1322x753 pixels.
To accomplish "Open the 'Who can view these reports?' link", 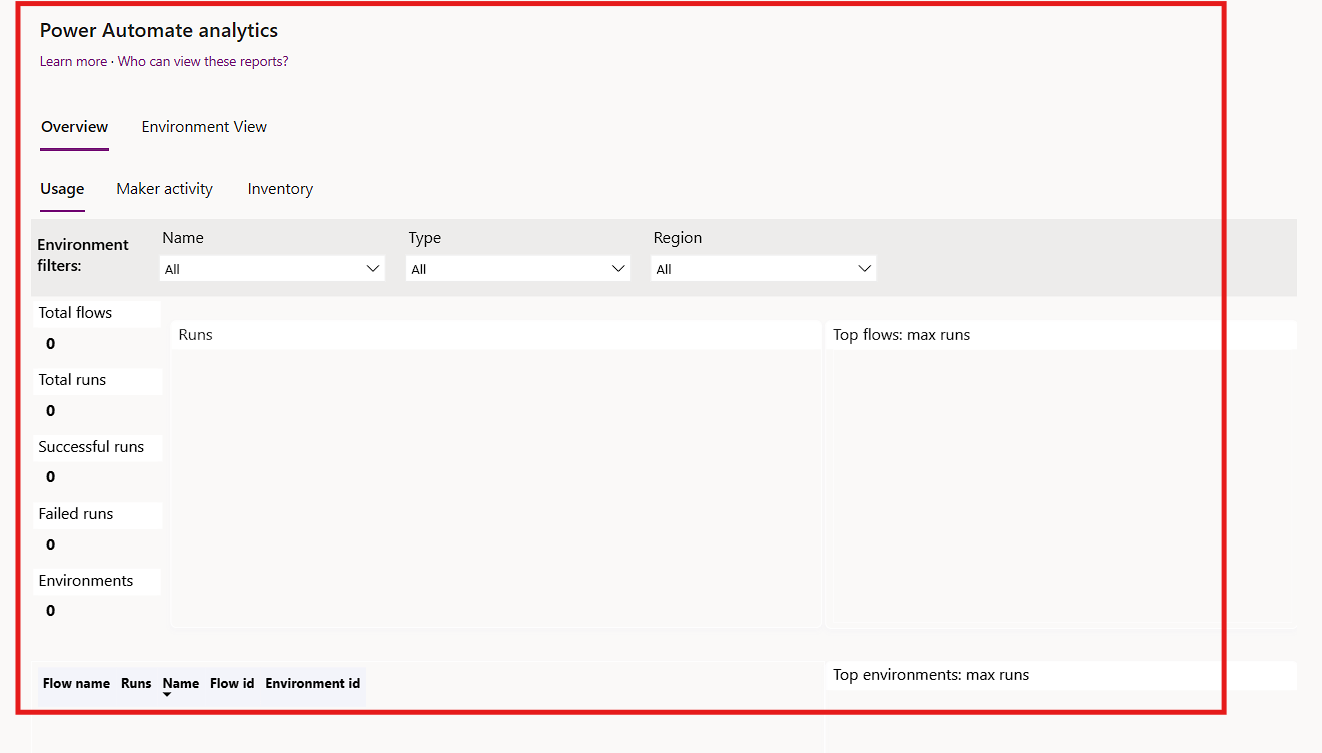I will point(203,62).
